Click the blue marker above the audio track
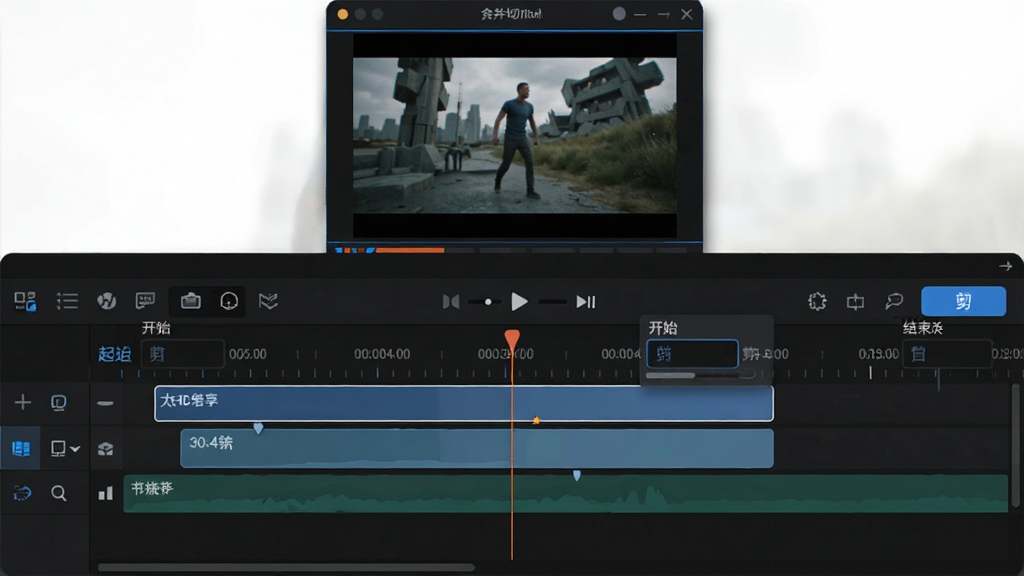Screen dimensions: 1024x576 tap(577, 475)
